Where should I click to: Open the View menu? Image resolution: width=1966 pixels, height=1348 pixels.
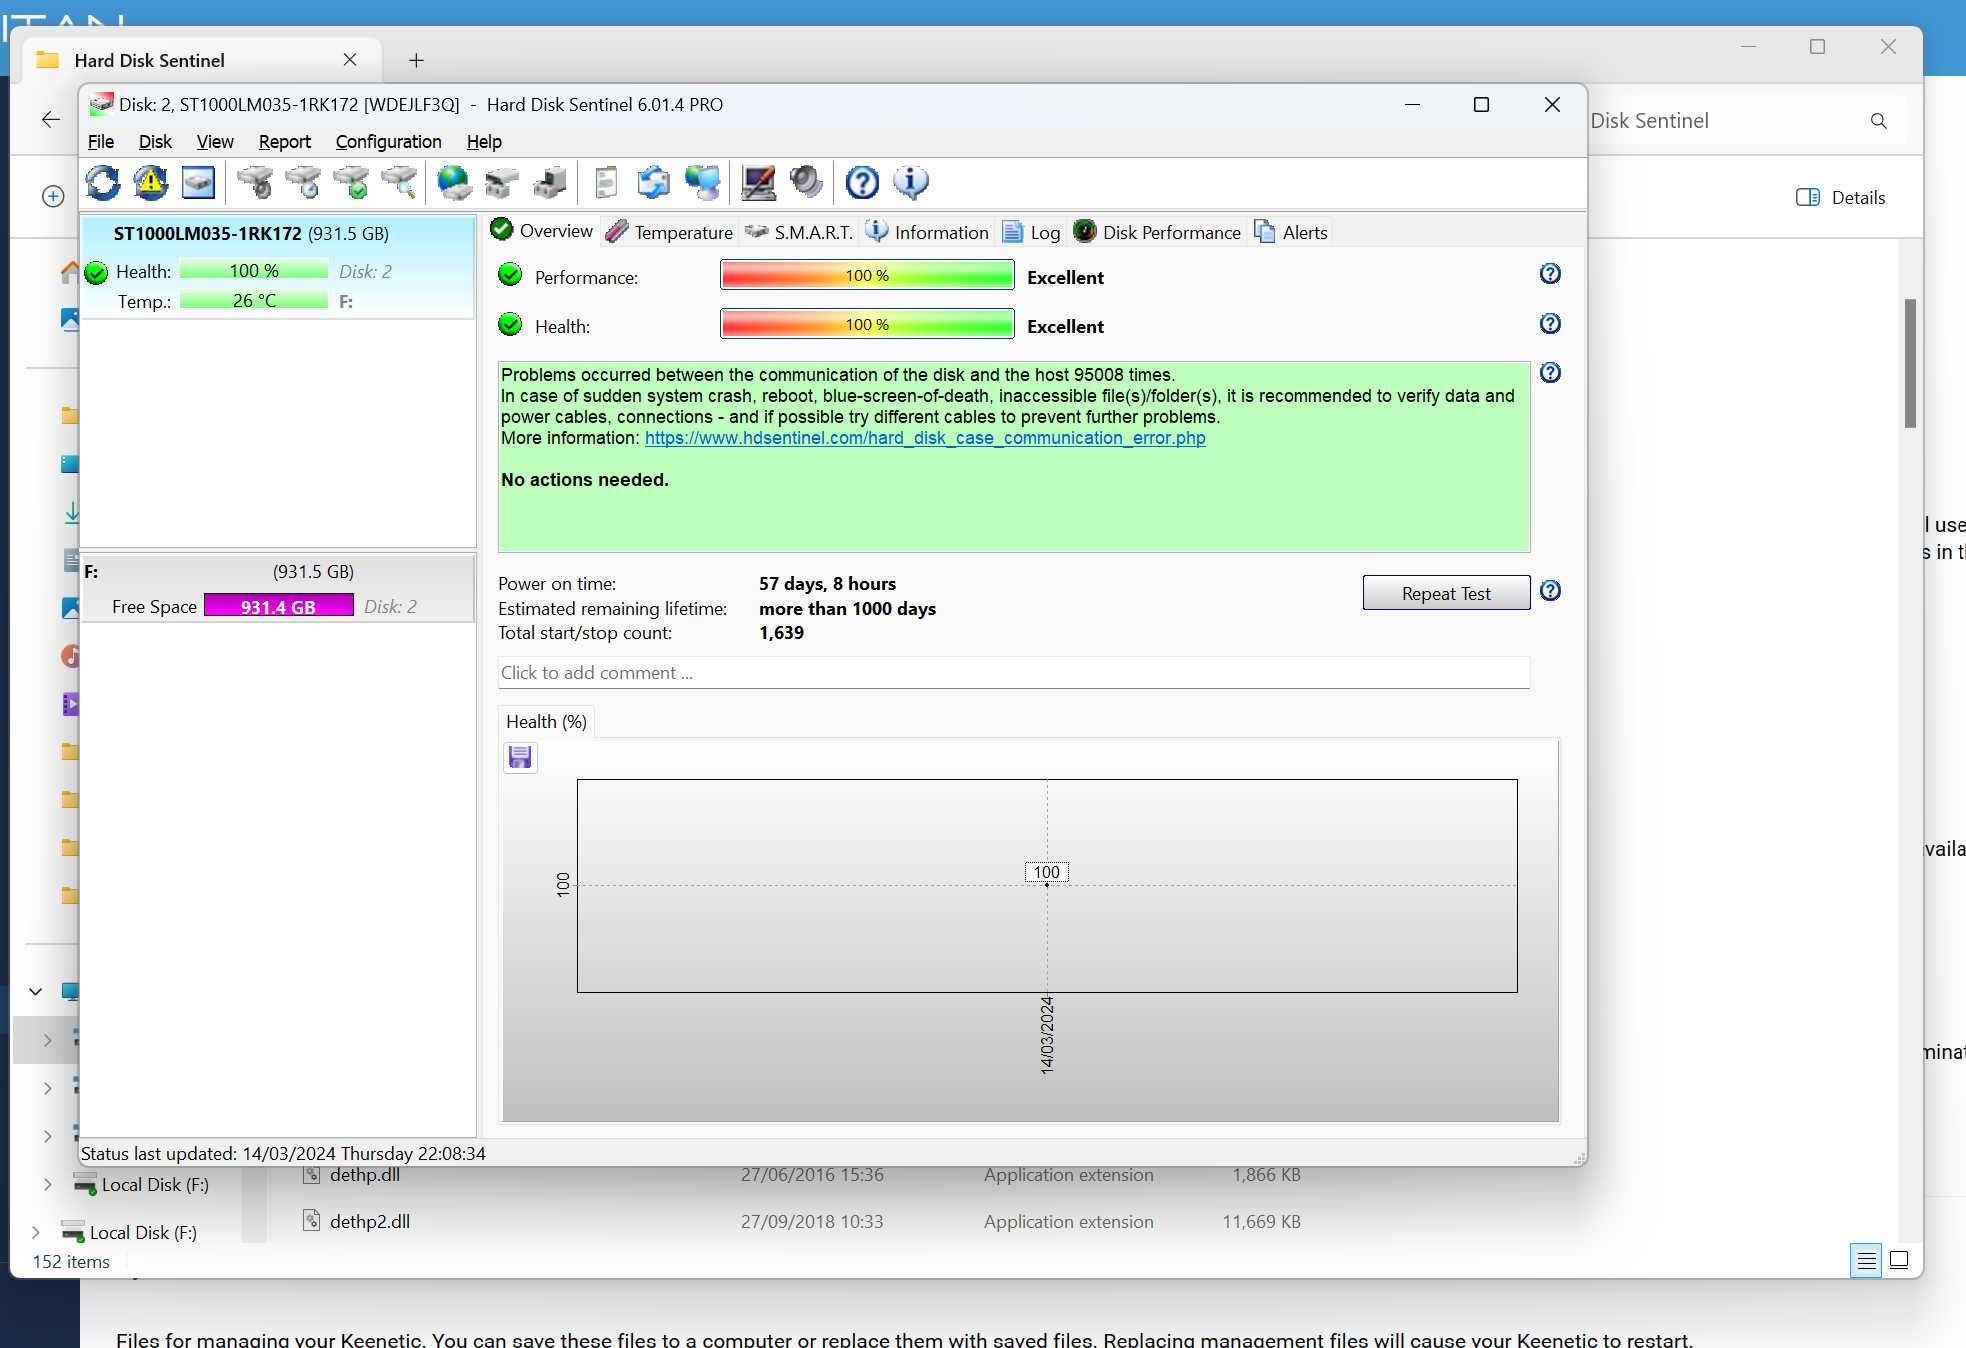(x=215, y=142)
